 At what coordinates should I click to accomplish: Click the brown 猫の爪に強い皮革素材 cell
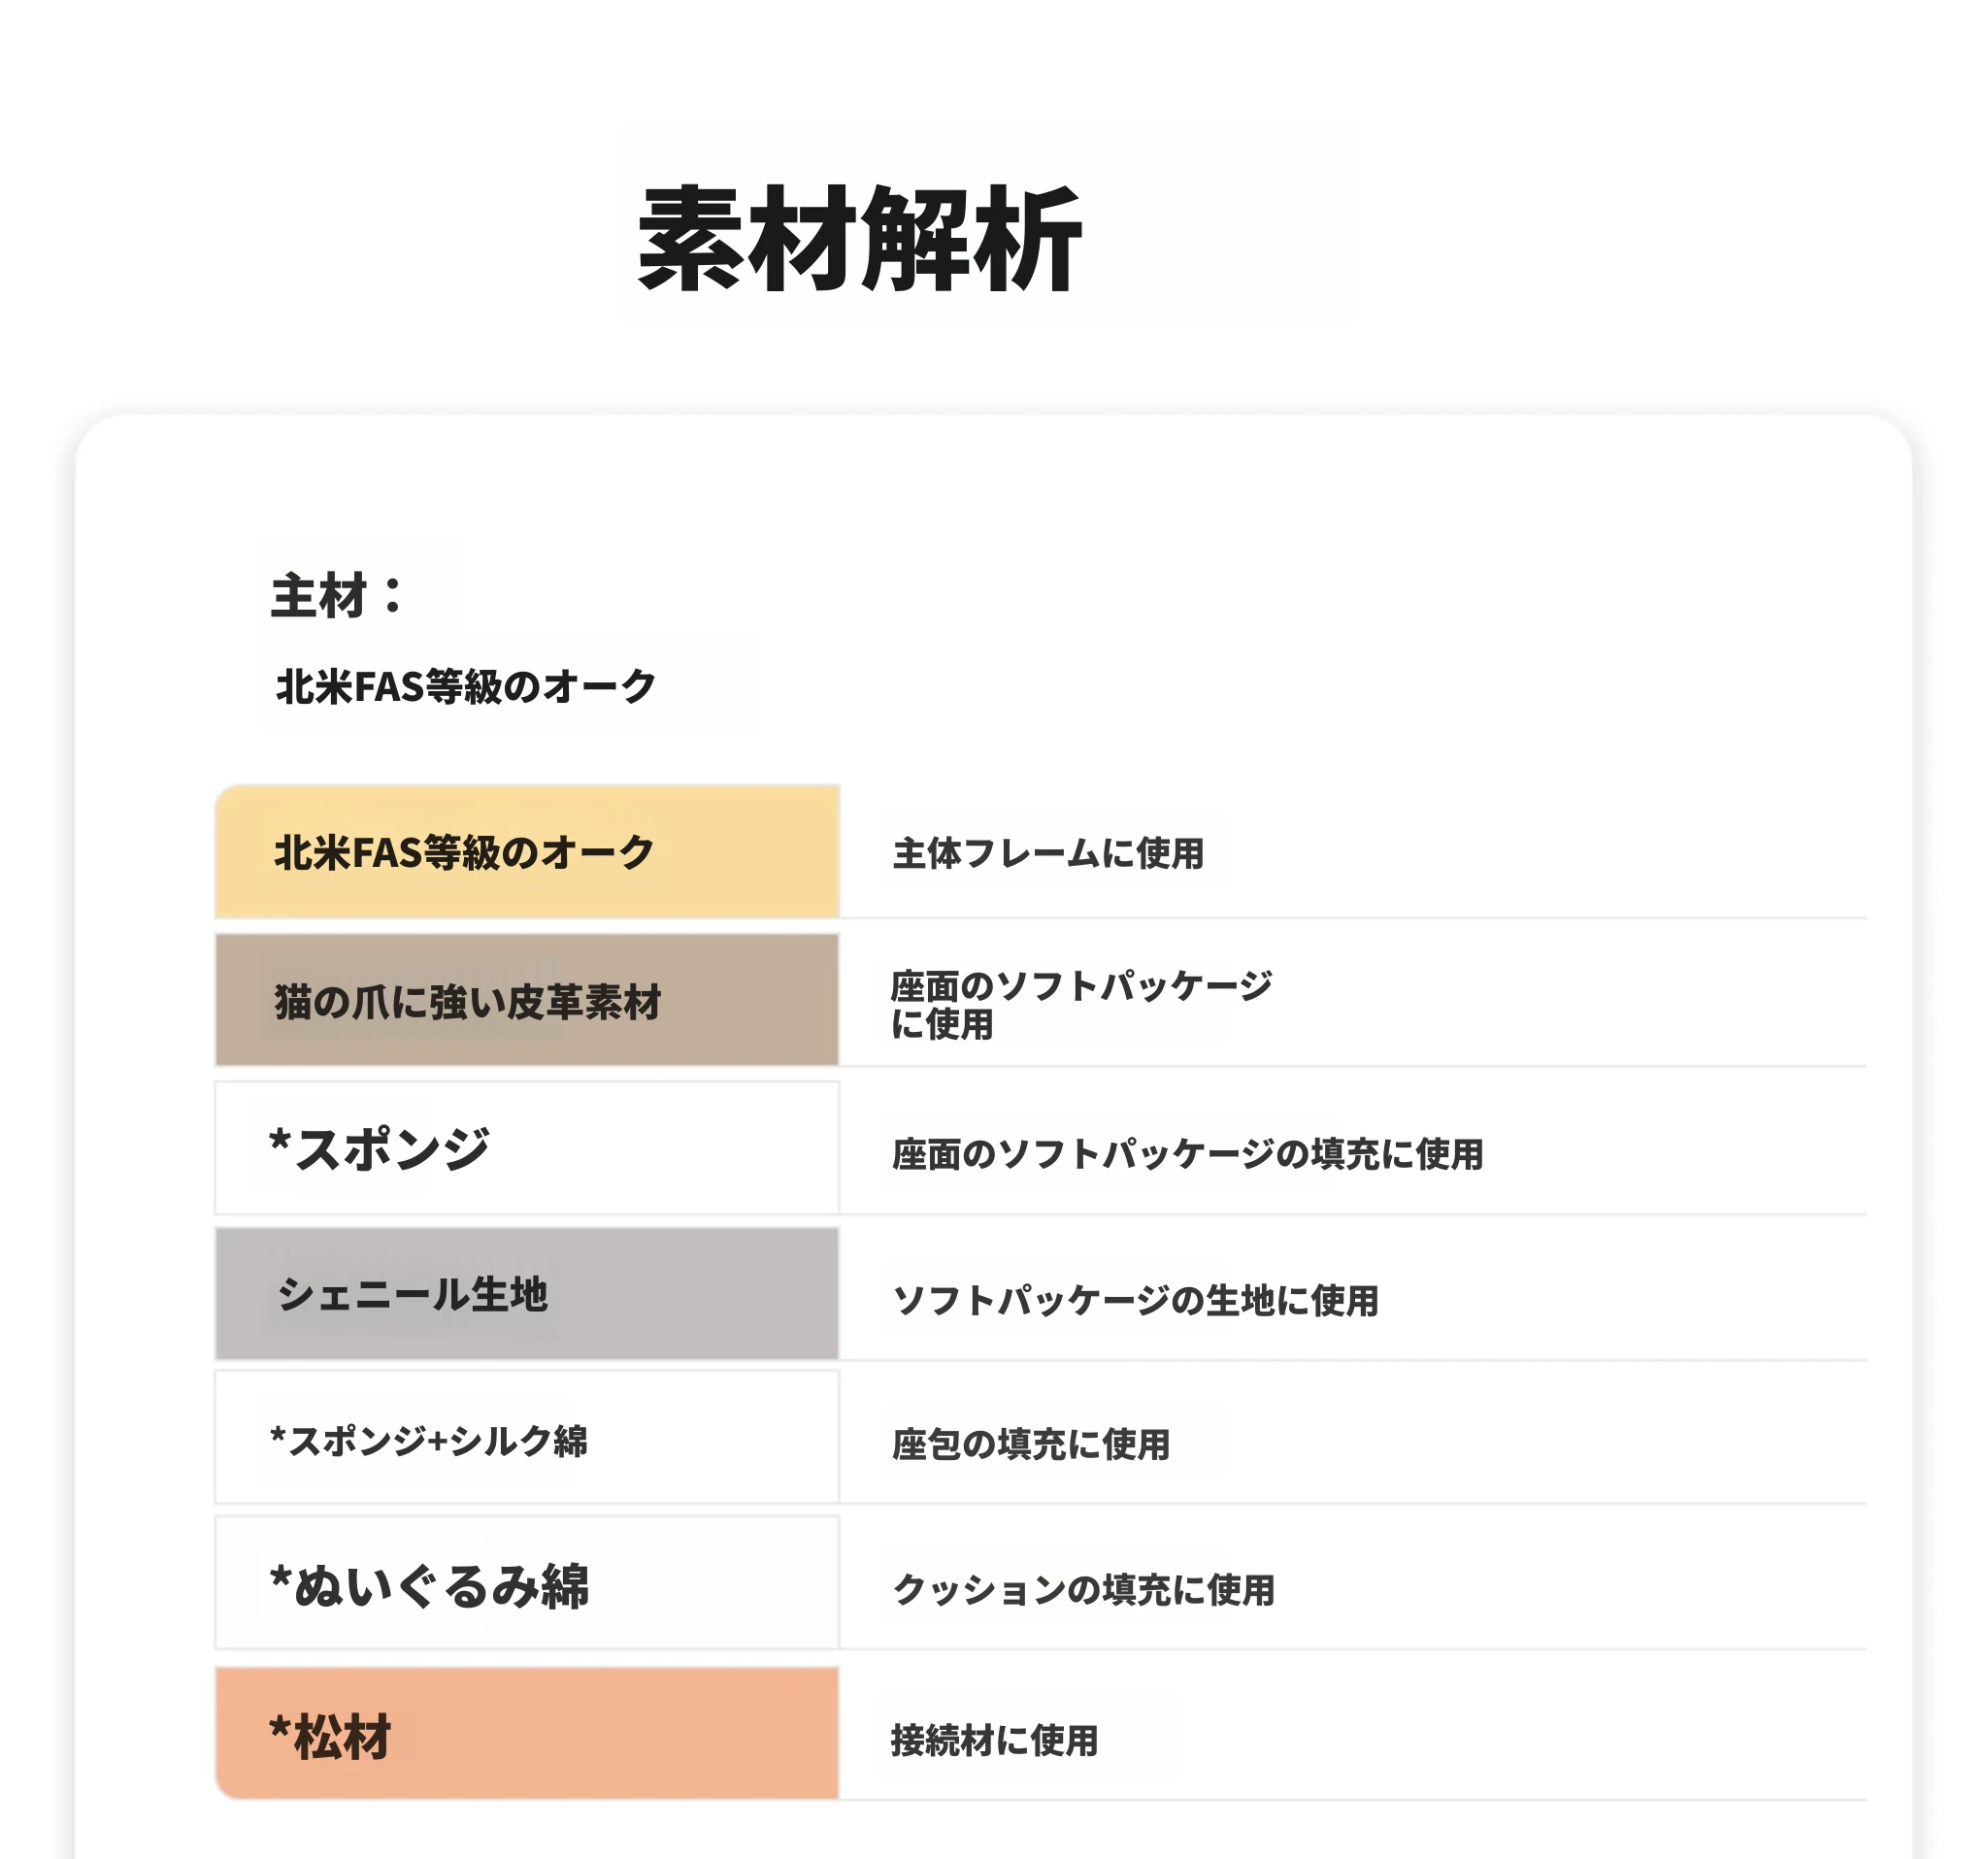(526, 1000)
